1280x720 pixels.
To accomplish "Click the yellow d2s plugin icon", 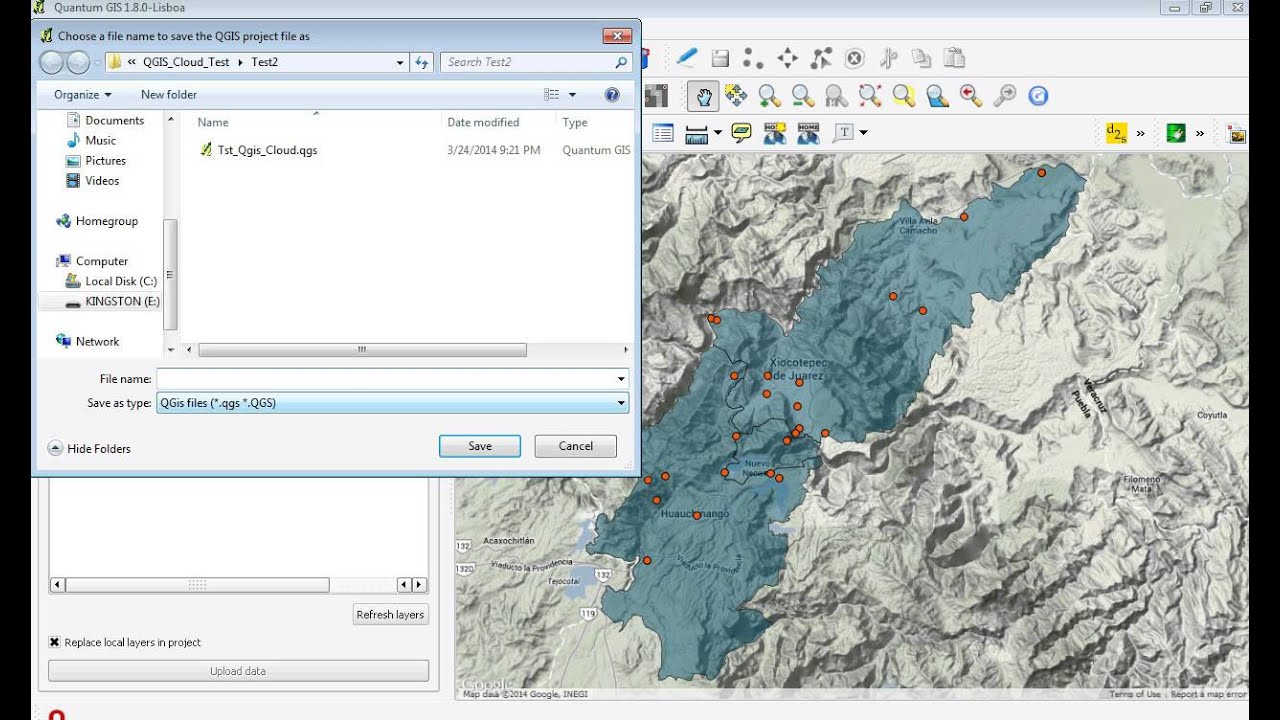I will pos(1116,132).
